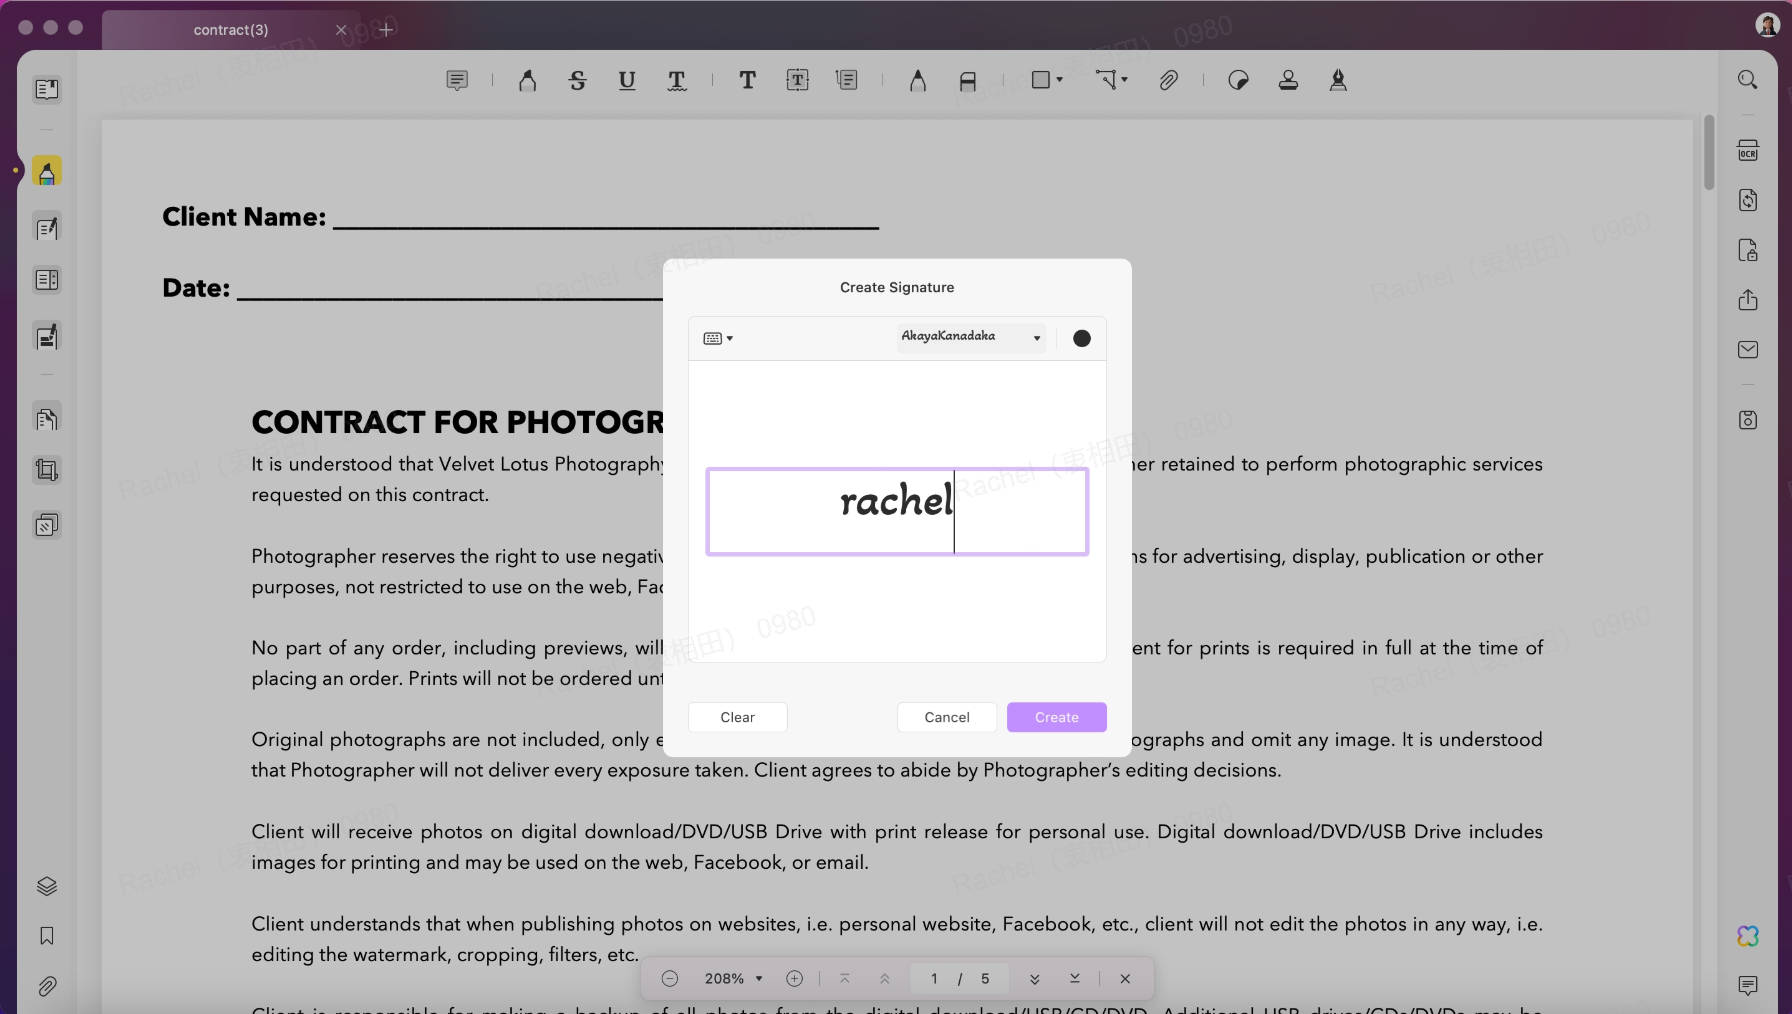Open a new tab with plus
Image resolution: width=1792 pixels, height=1014 pixels.
tap(386, 29)
